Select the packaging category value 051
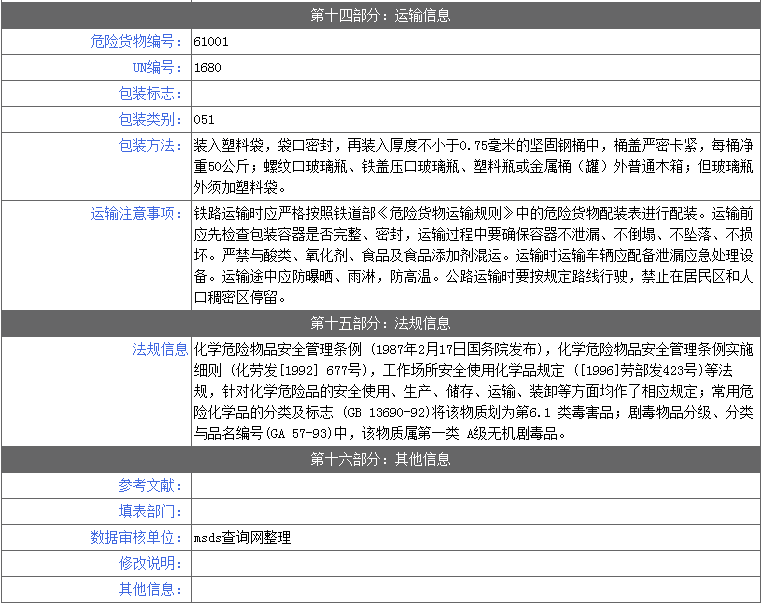 [204, 120]
